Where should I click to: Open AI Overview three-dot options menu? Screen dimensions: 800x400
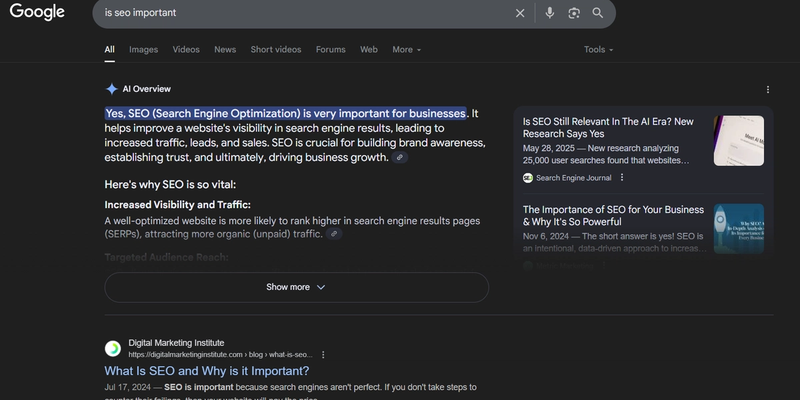tap(768, 90)
